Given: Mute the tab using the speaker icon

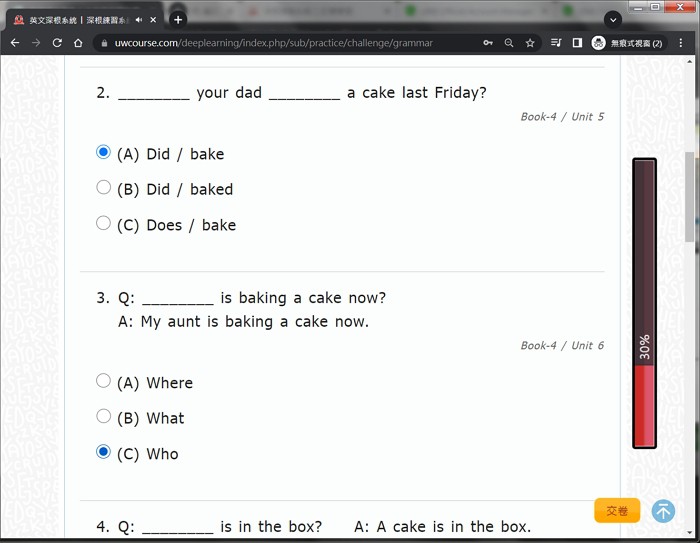Looking at the screenshot, I should pos(139,19).
